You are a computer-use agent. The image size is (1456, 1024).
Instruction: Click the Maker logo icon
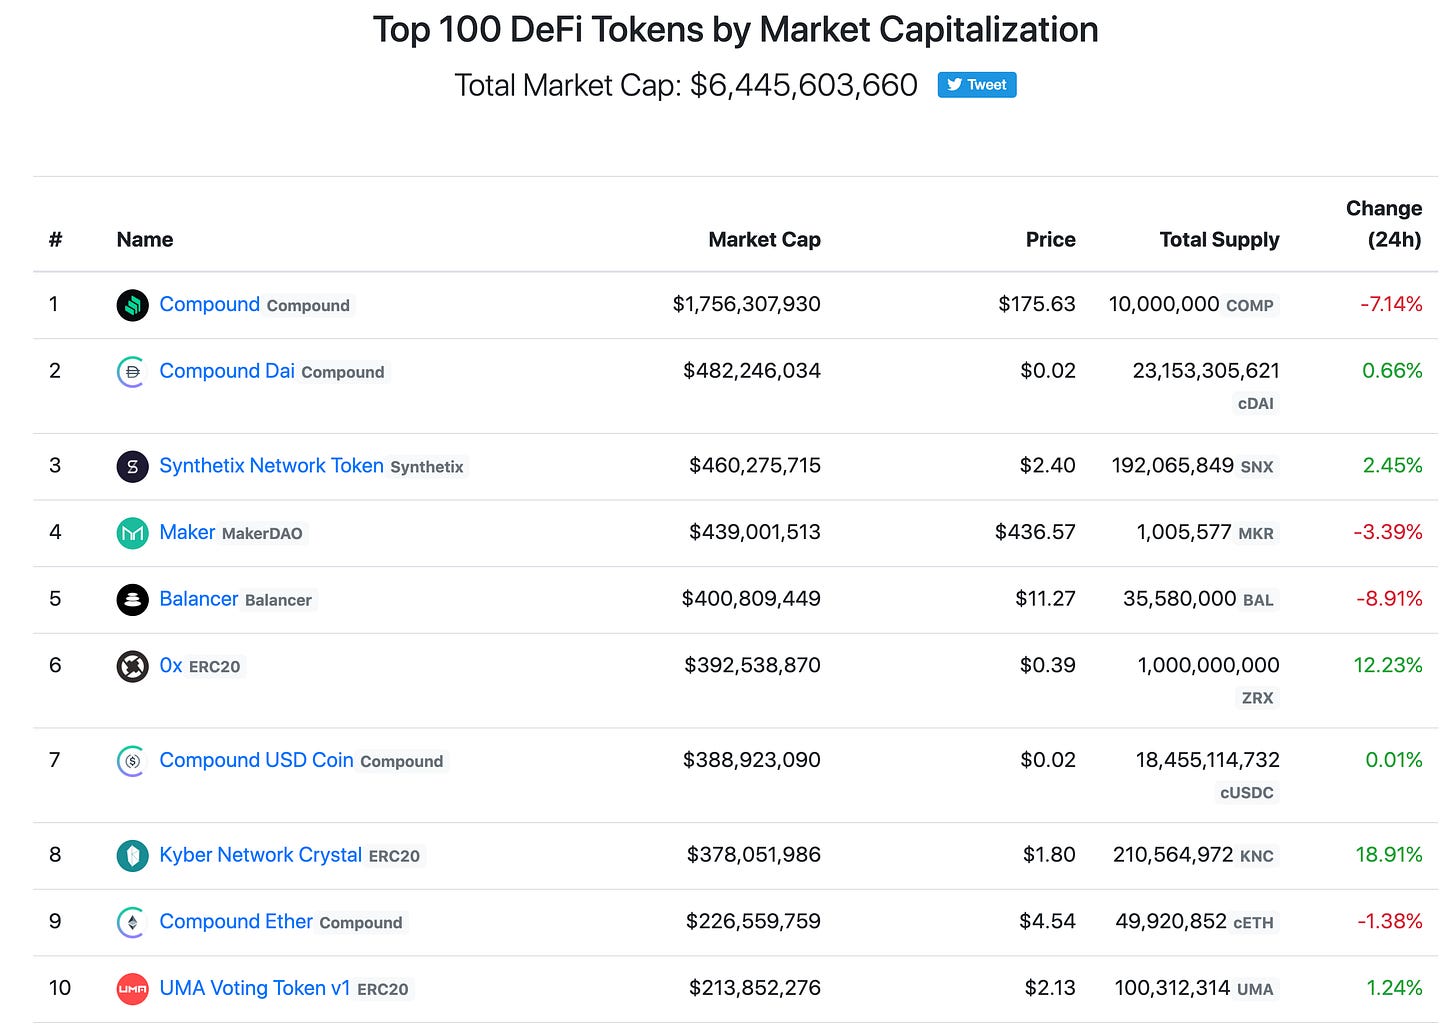click(132, 533)
